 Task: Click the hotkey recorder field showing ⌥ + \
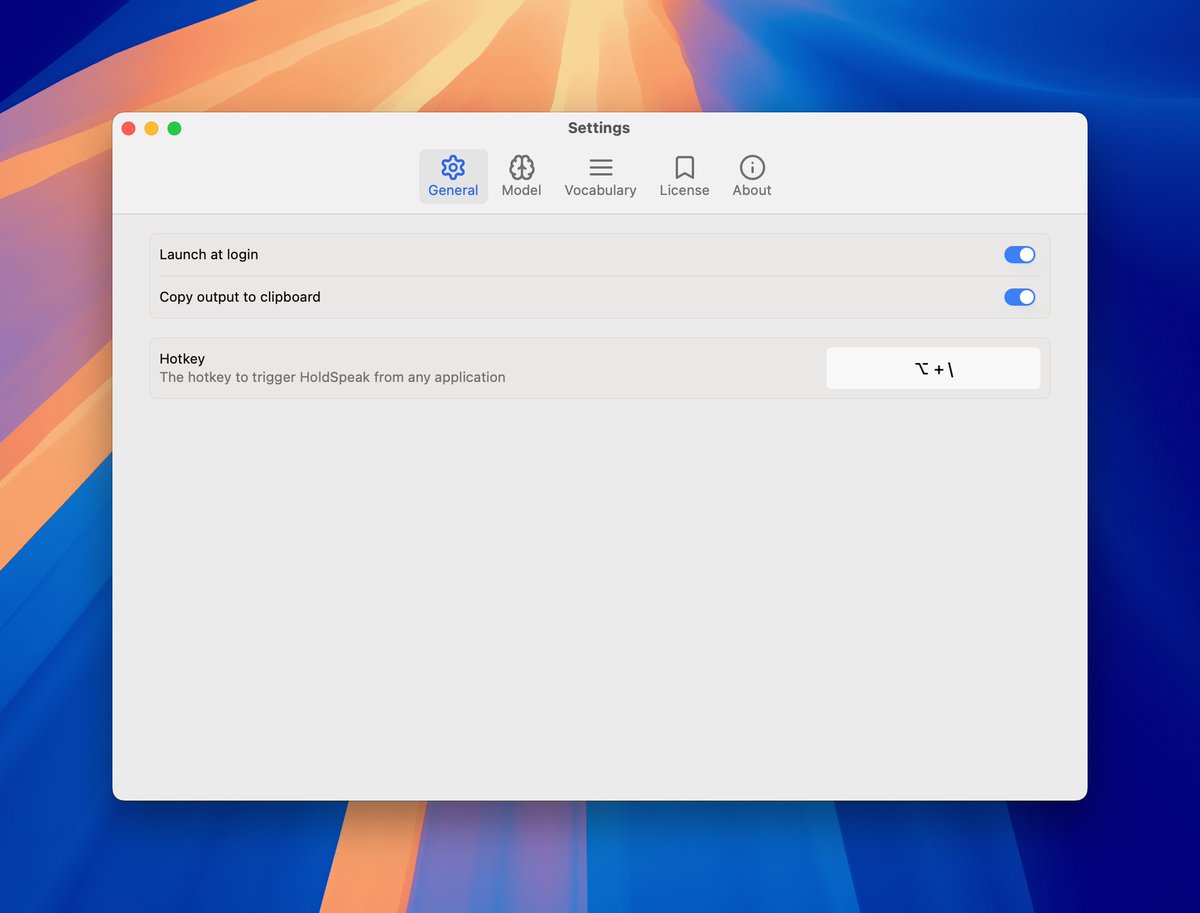pyautogui.click(x=933, y=369)
